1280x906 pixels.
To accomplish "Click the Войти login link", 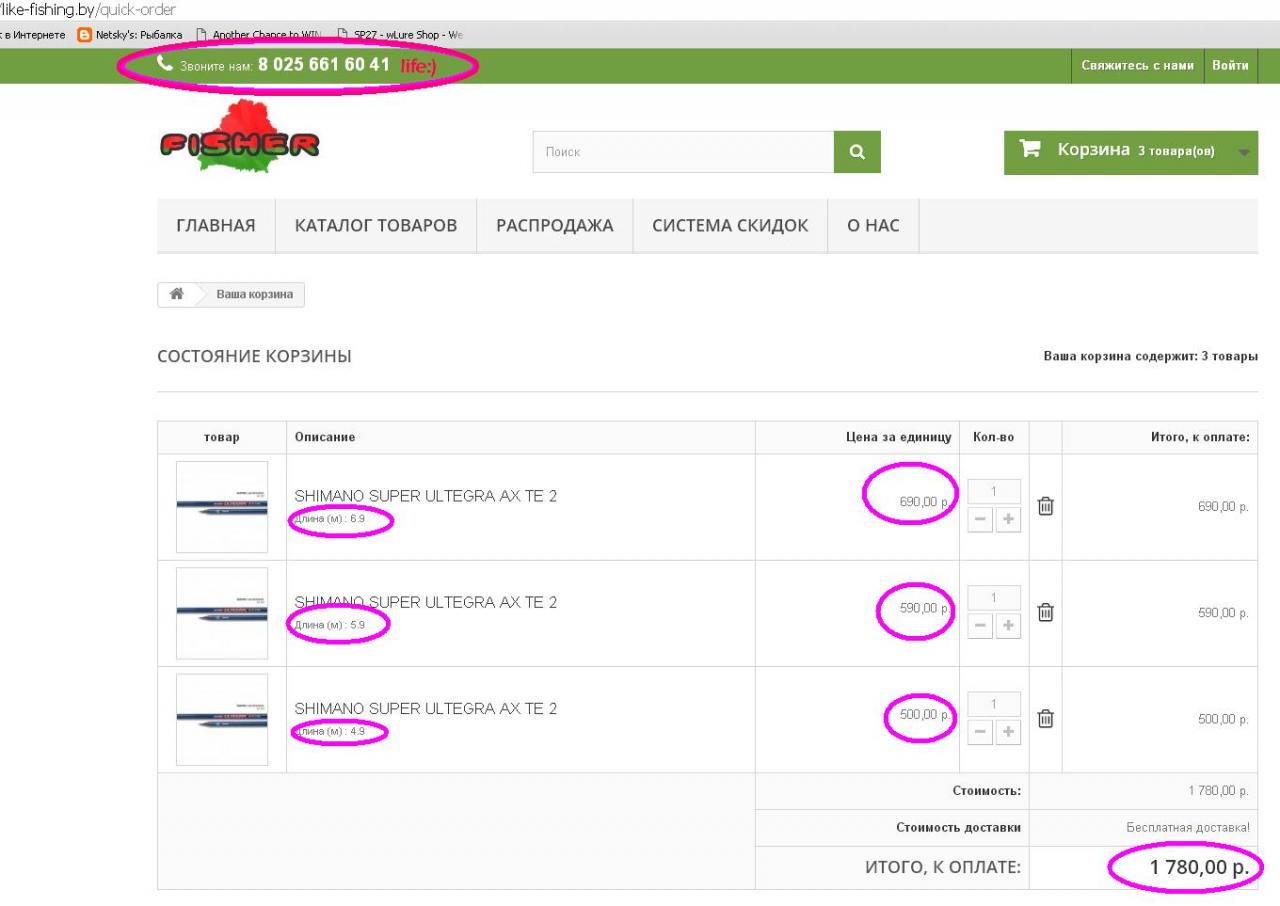I will [1229, 65].
